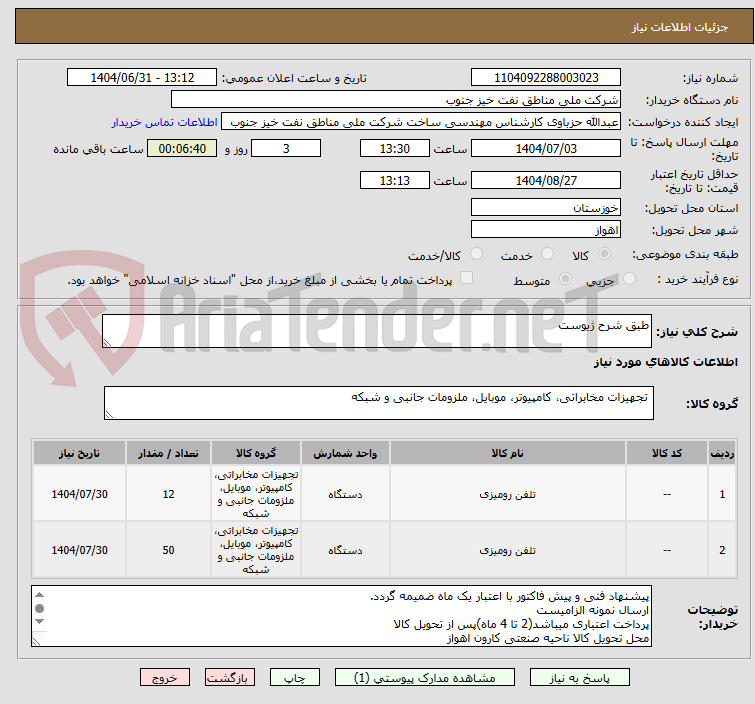Viewport: 755px width, 704px height.
Task: Click resize handle of buyer notes box
Action: click(x=36, y=641)
